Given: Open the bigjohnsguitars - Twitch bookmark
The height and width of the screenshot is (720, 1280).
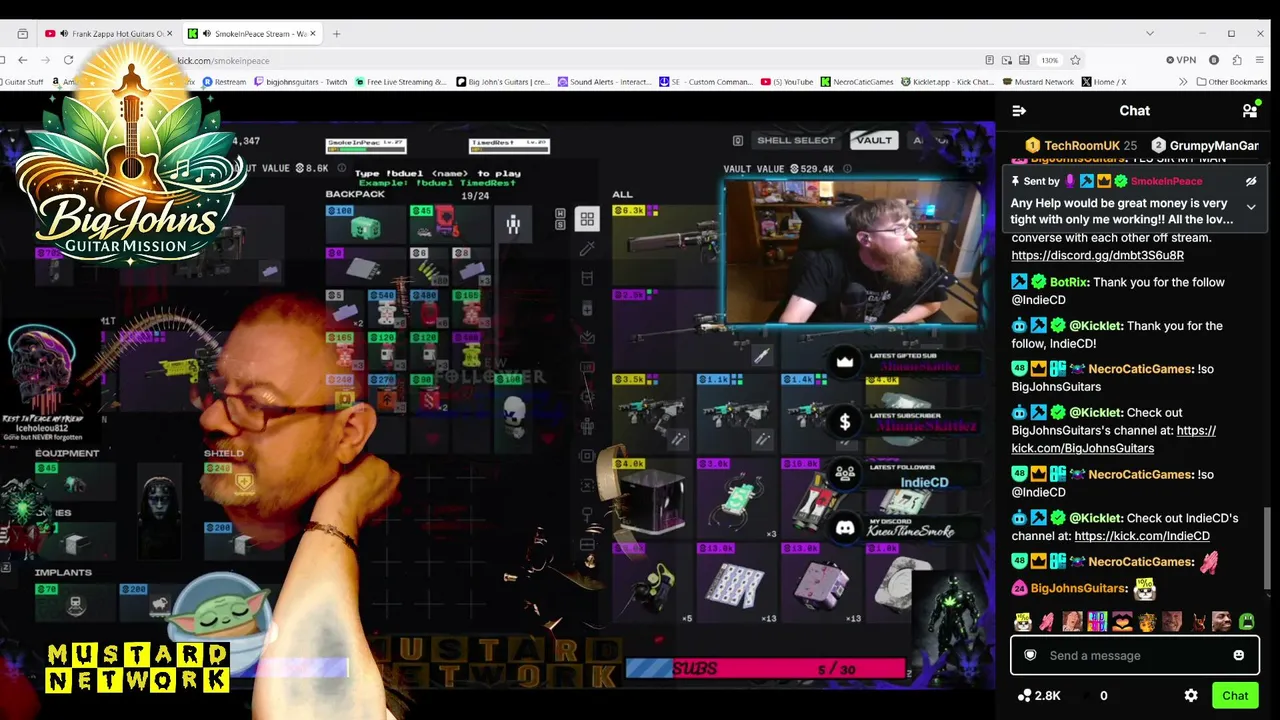Looking at the screenshot, I should coord(300,82).
